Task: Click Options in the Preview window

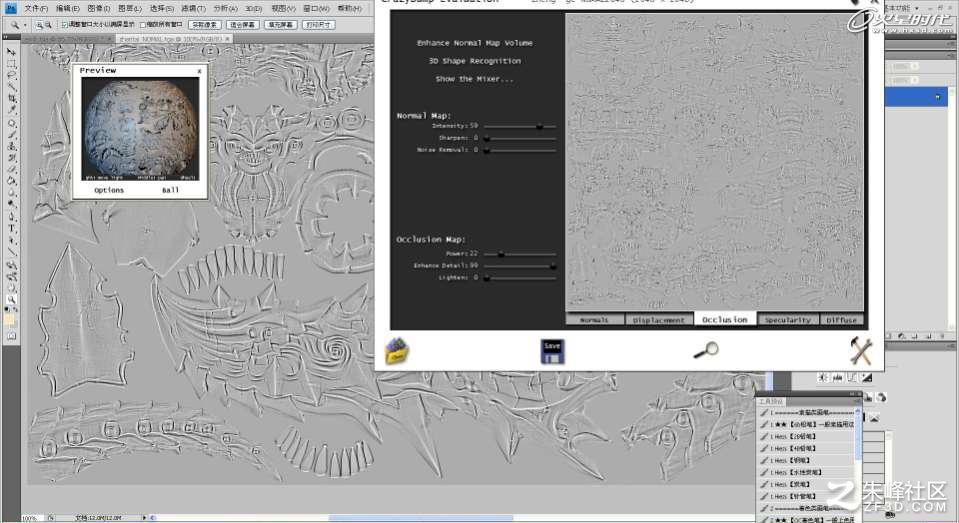Action: point(109,190)
